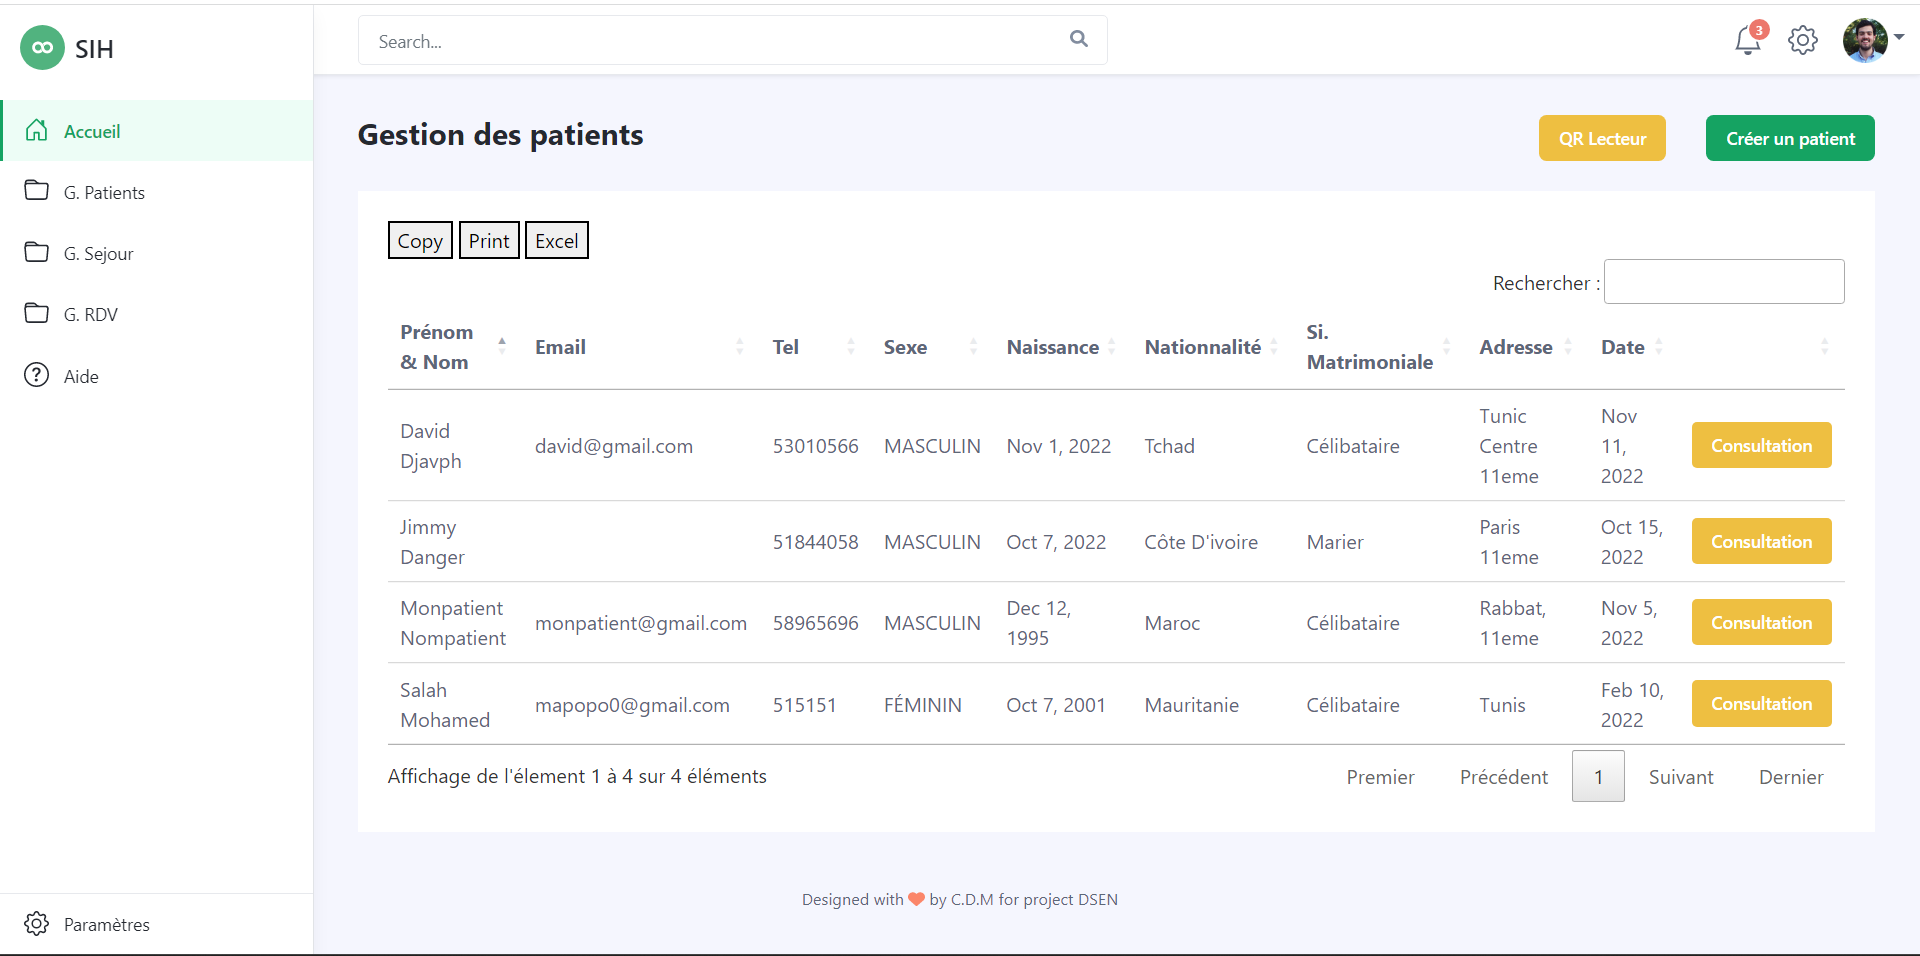
Task: Focus the Rechercher input field
Action: [1723, 282]
